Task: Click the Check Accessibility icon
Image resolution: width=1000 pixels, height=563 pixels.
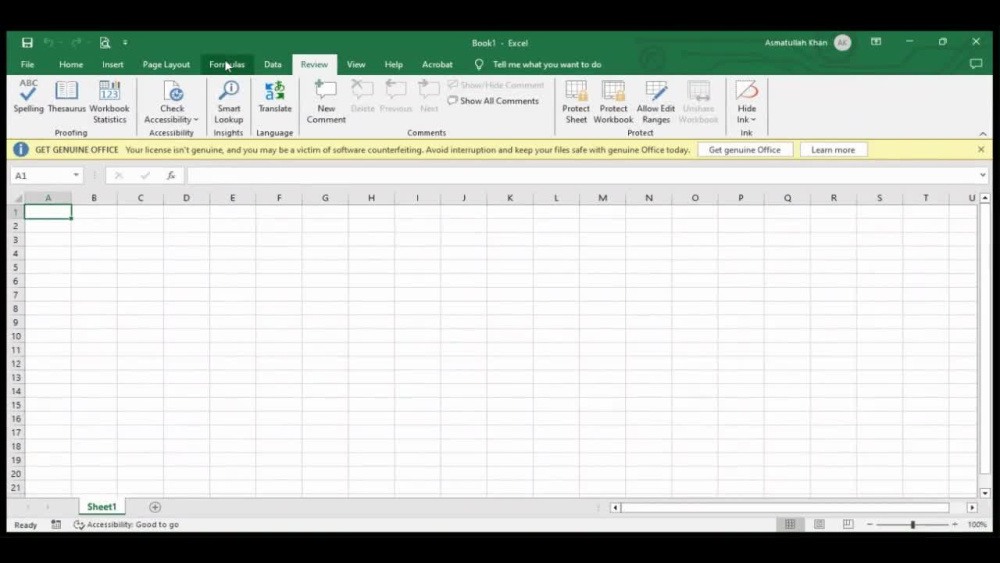Action: point(172,91)
